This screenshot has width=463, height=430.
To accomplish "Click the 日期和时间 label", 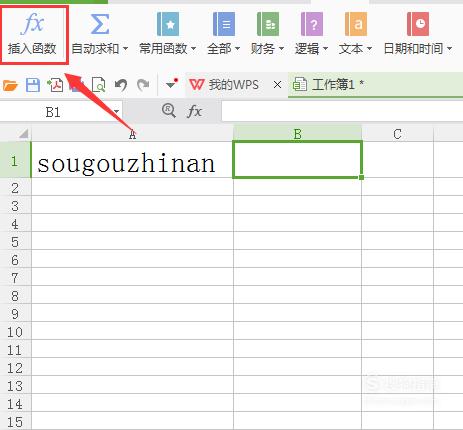I will pyautogui.click(x=414, y=49).
